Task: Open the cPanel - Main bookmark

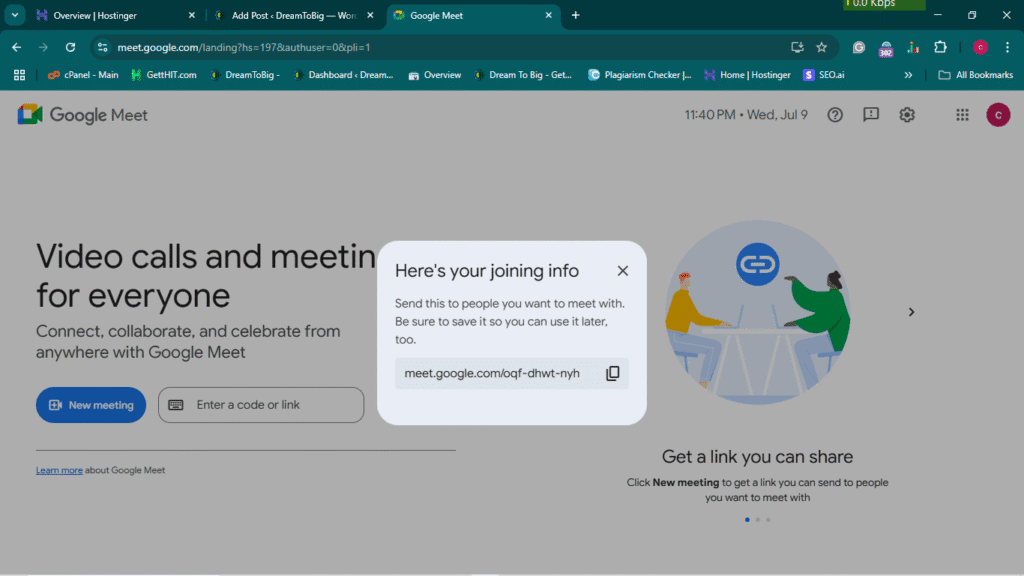Action: point(83,75)
